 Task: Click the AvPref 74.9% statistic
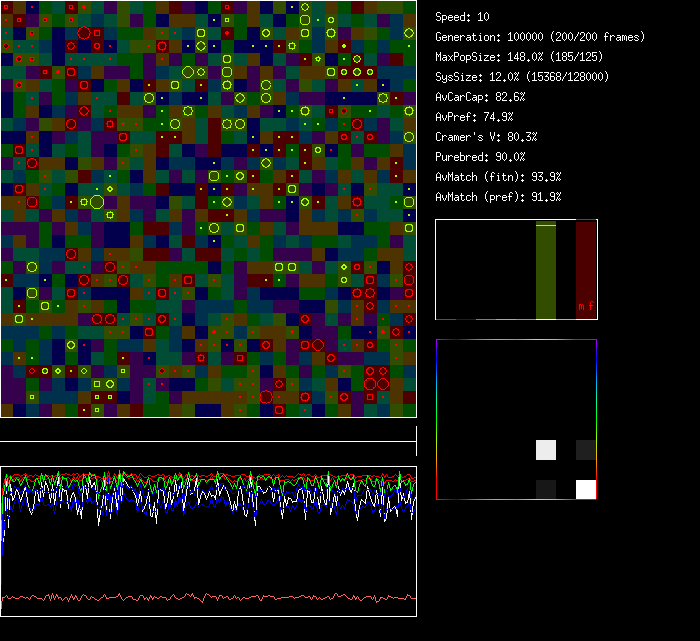click(474, 117)
